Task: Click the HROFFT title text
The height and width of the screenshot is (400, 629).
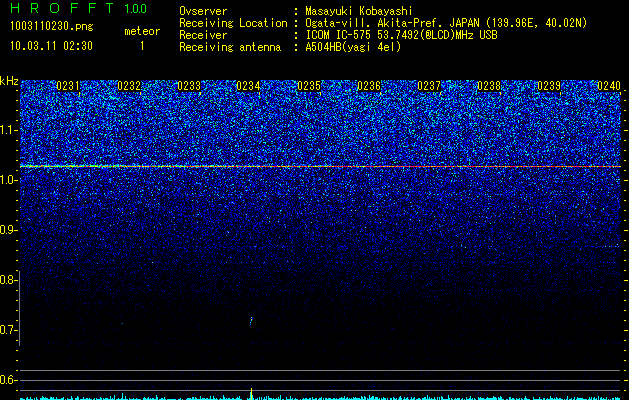Action: click(62, 8)
